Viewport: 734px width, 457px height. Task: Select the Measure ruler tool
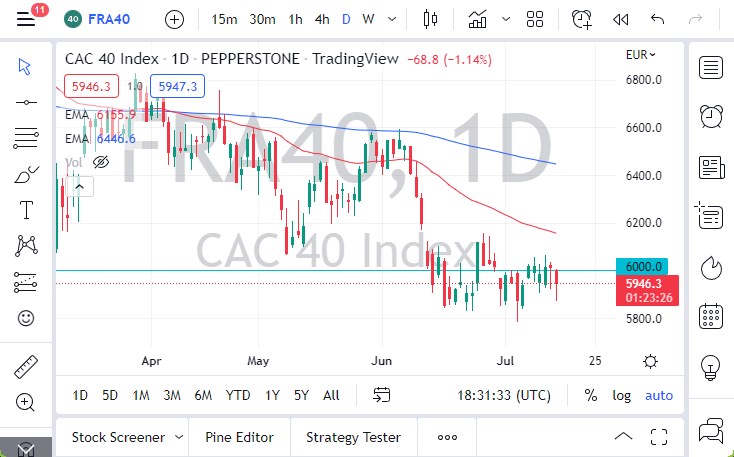pos(26,367)
